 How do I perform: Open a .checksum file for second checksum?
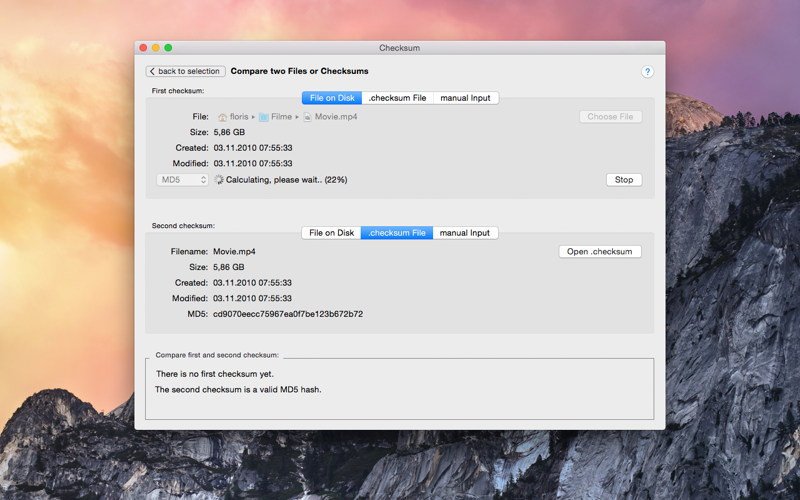point(599,252)
